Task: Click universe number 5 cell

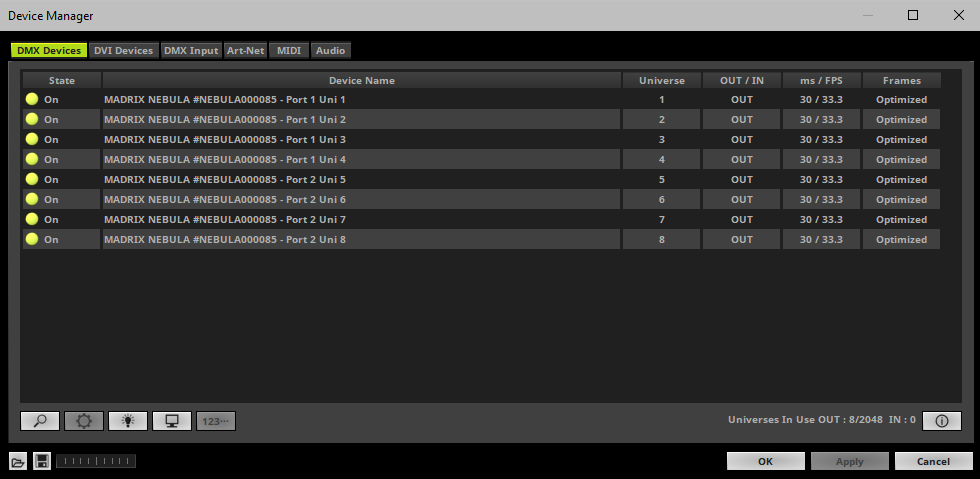Action: point(661,179)
